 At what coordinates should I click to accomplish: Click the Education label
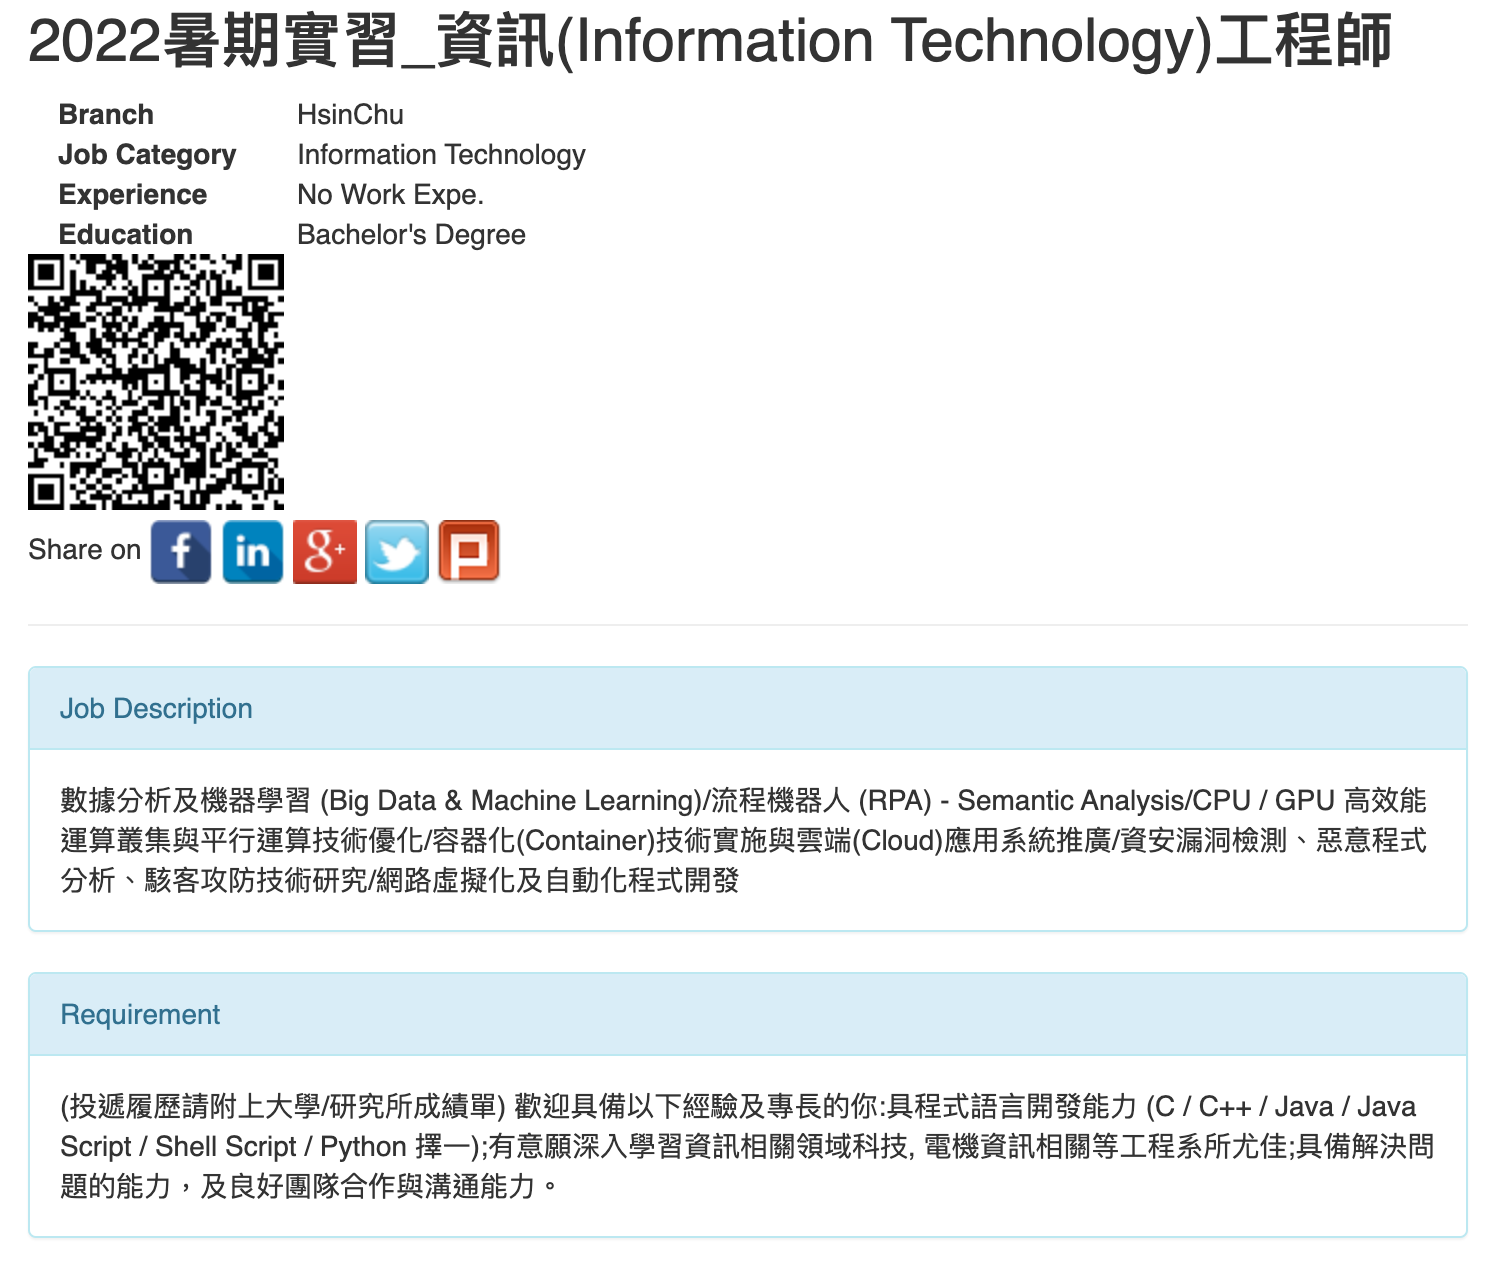pyautogui.click(x=126, y=235)
